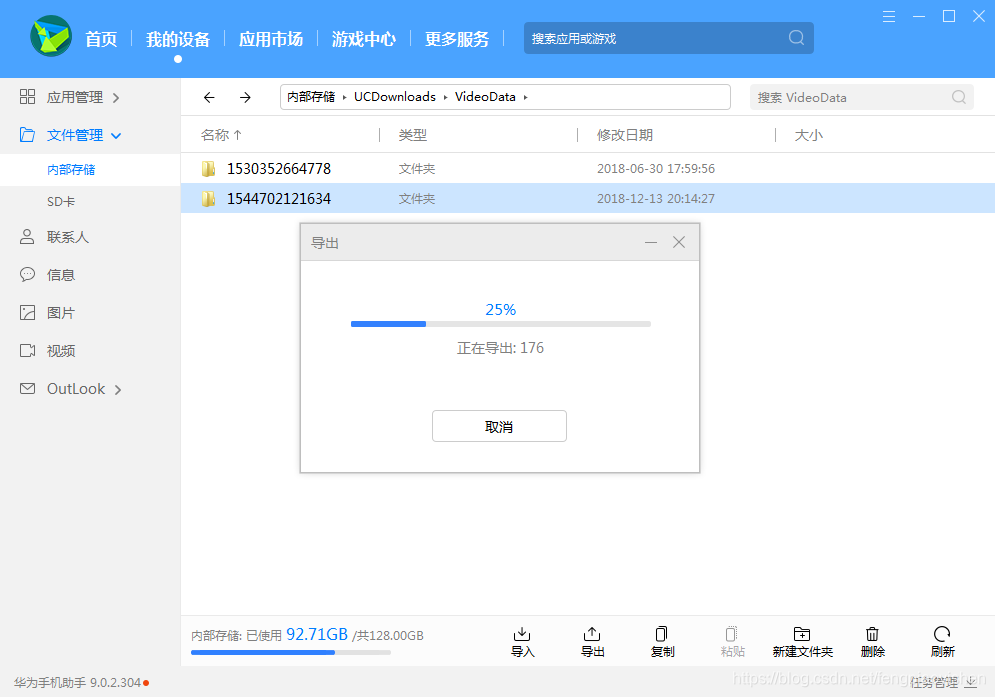Click the 应用管理 grid icon
The width and height of the screenshot is (995, 697).
[27, 96]
